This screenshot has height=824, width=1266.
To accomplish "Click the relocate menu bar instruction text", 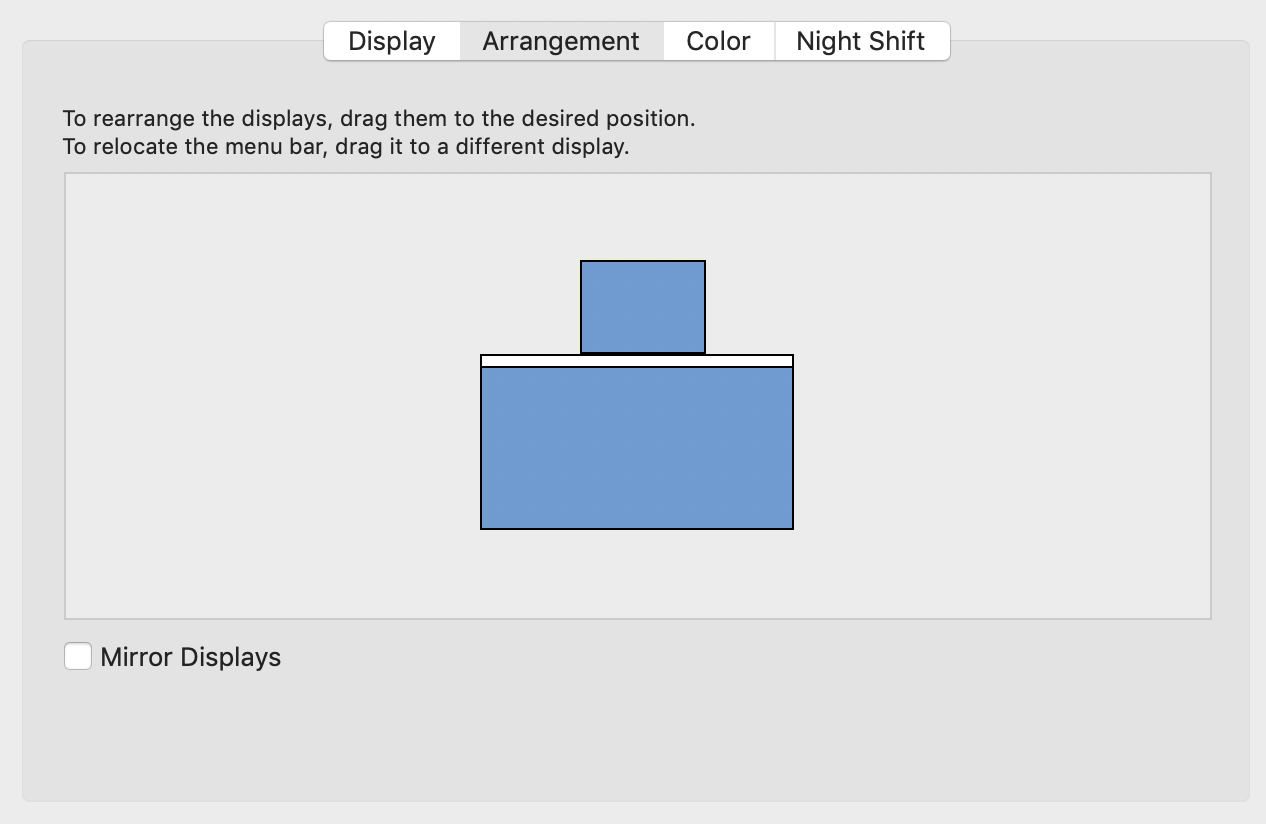I will [x=345, y=147].
